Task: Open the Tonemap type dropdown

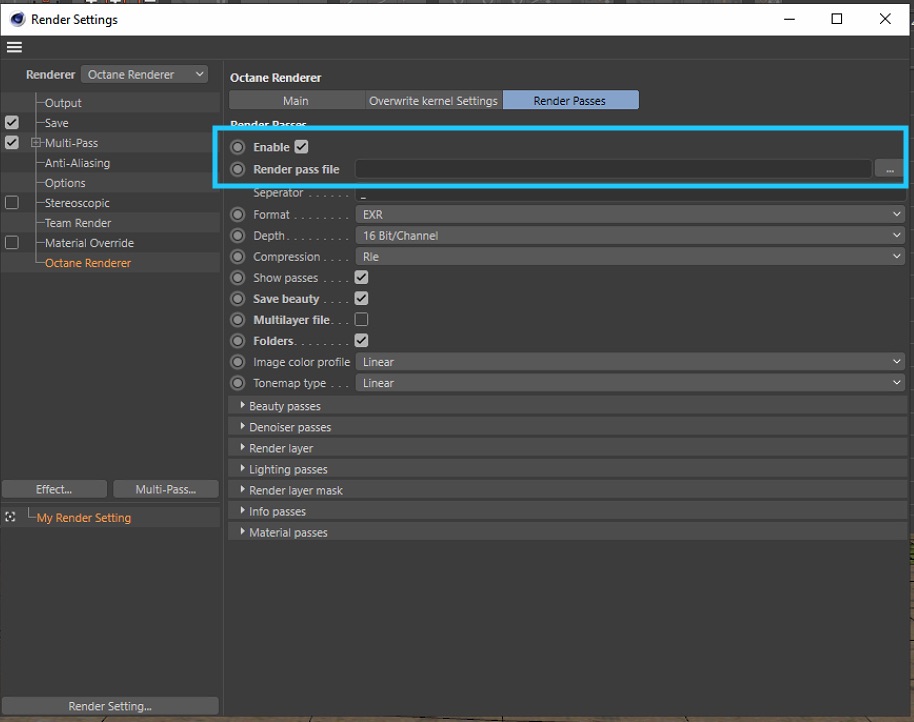Action: click(x=630, y=383)
